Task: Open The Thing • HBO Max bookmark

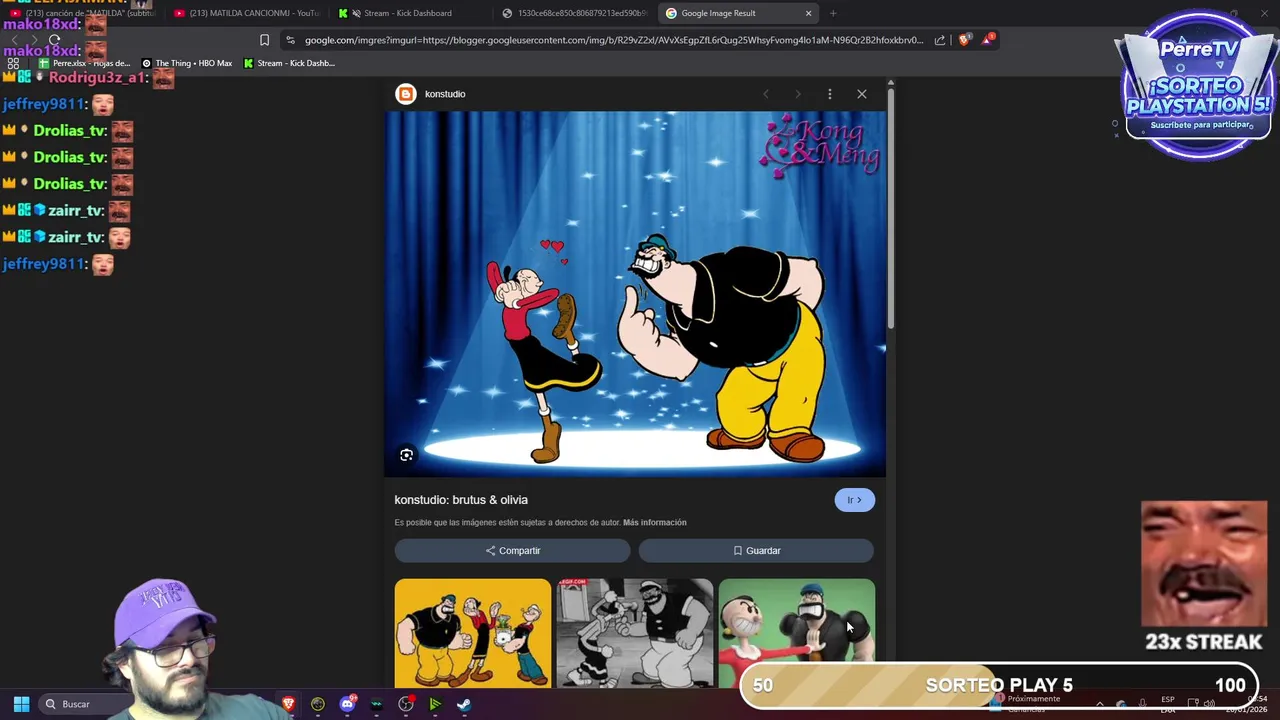Action: coord(187,63)
